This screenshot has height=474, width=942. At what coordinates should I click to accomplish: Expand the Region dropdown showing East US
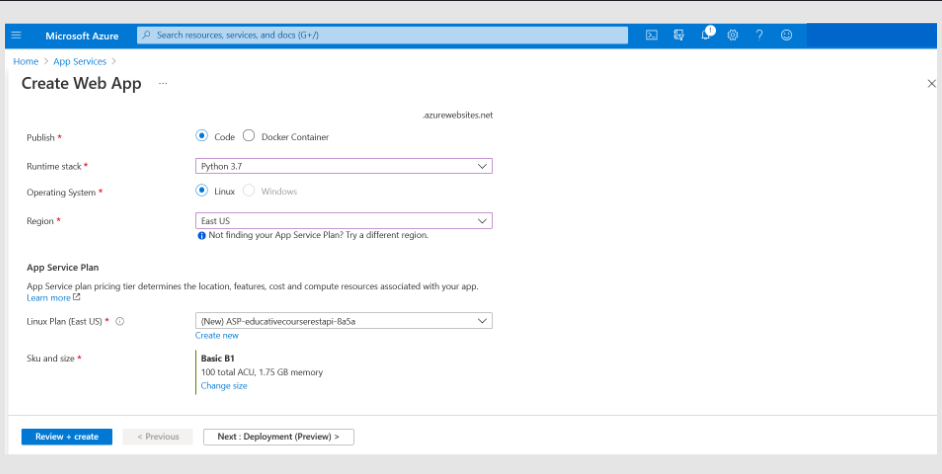click(344, 221)
